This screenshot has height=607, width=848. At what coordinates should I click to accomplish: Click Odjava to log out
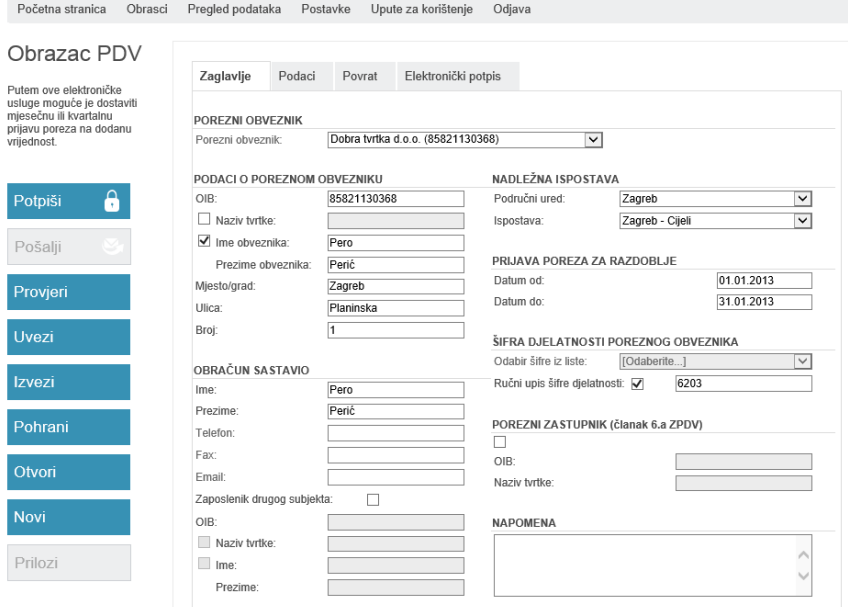click(512, 9)
